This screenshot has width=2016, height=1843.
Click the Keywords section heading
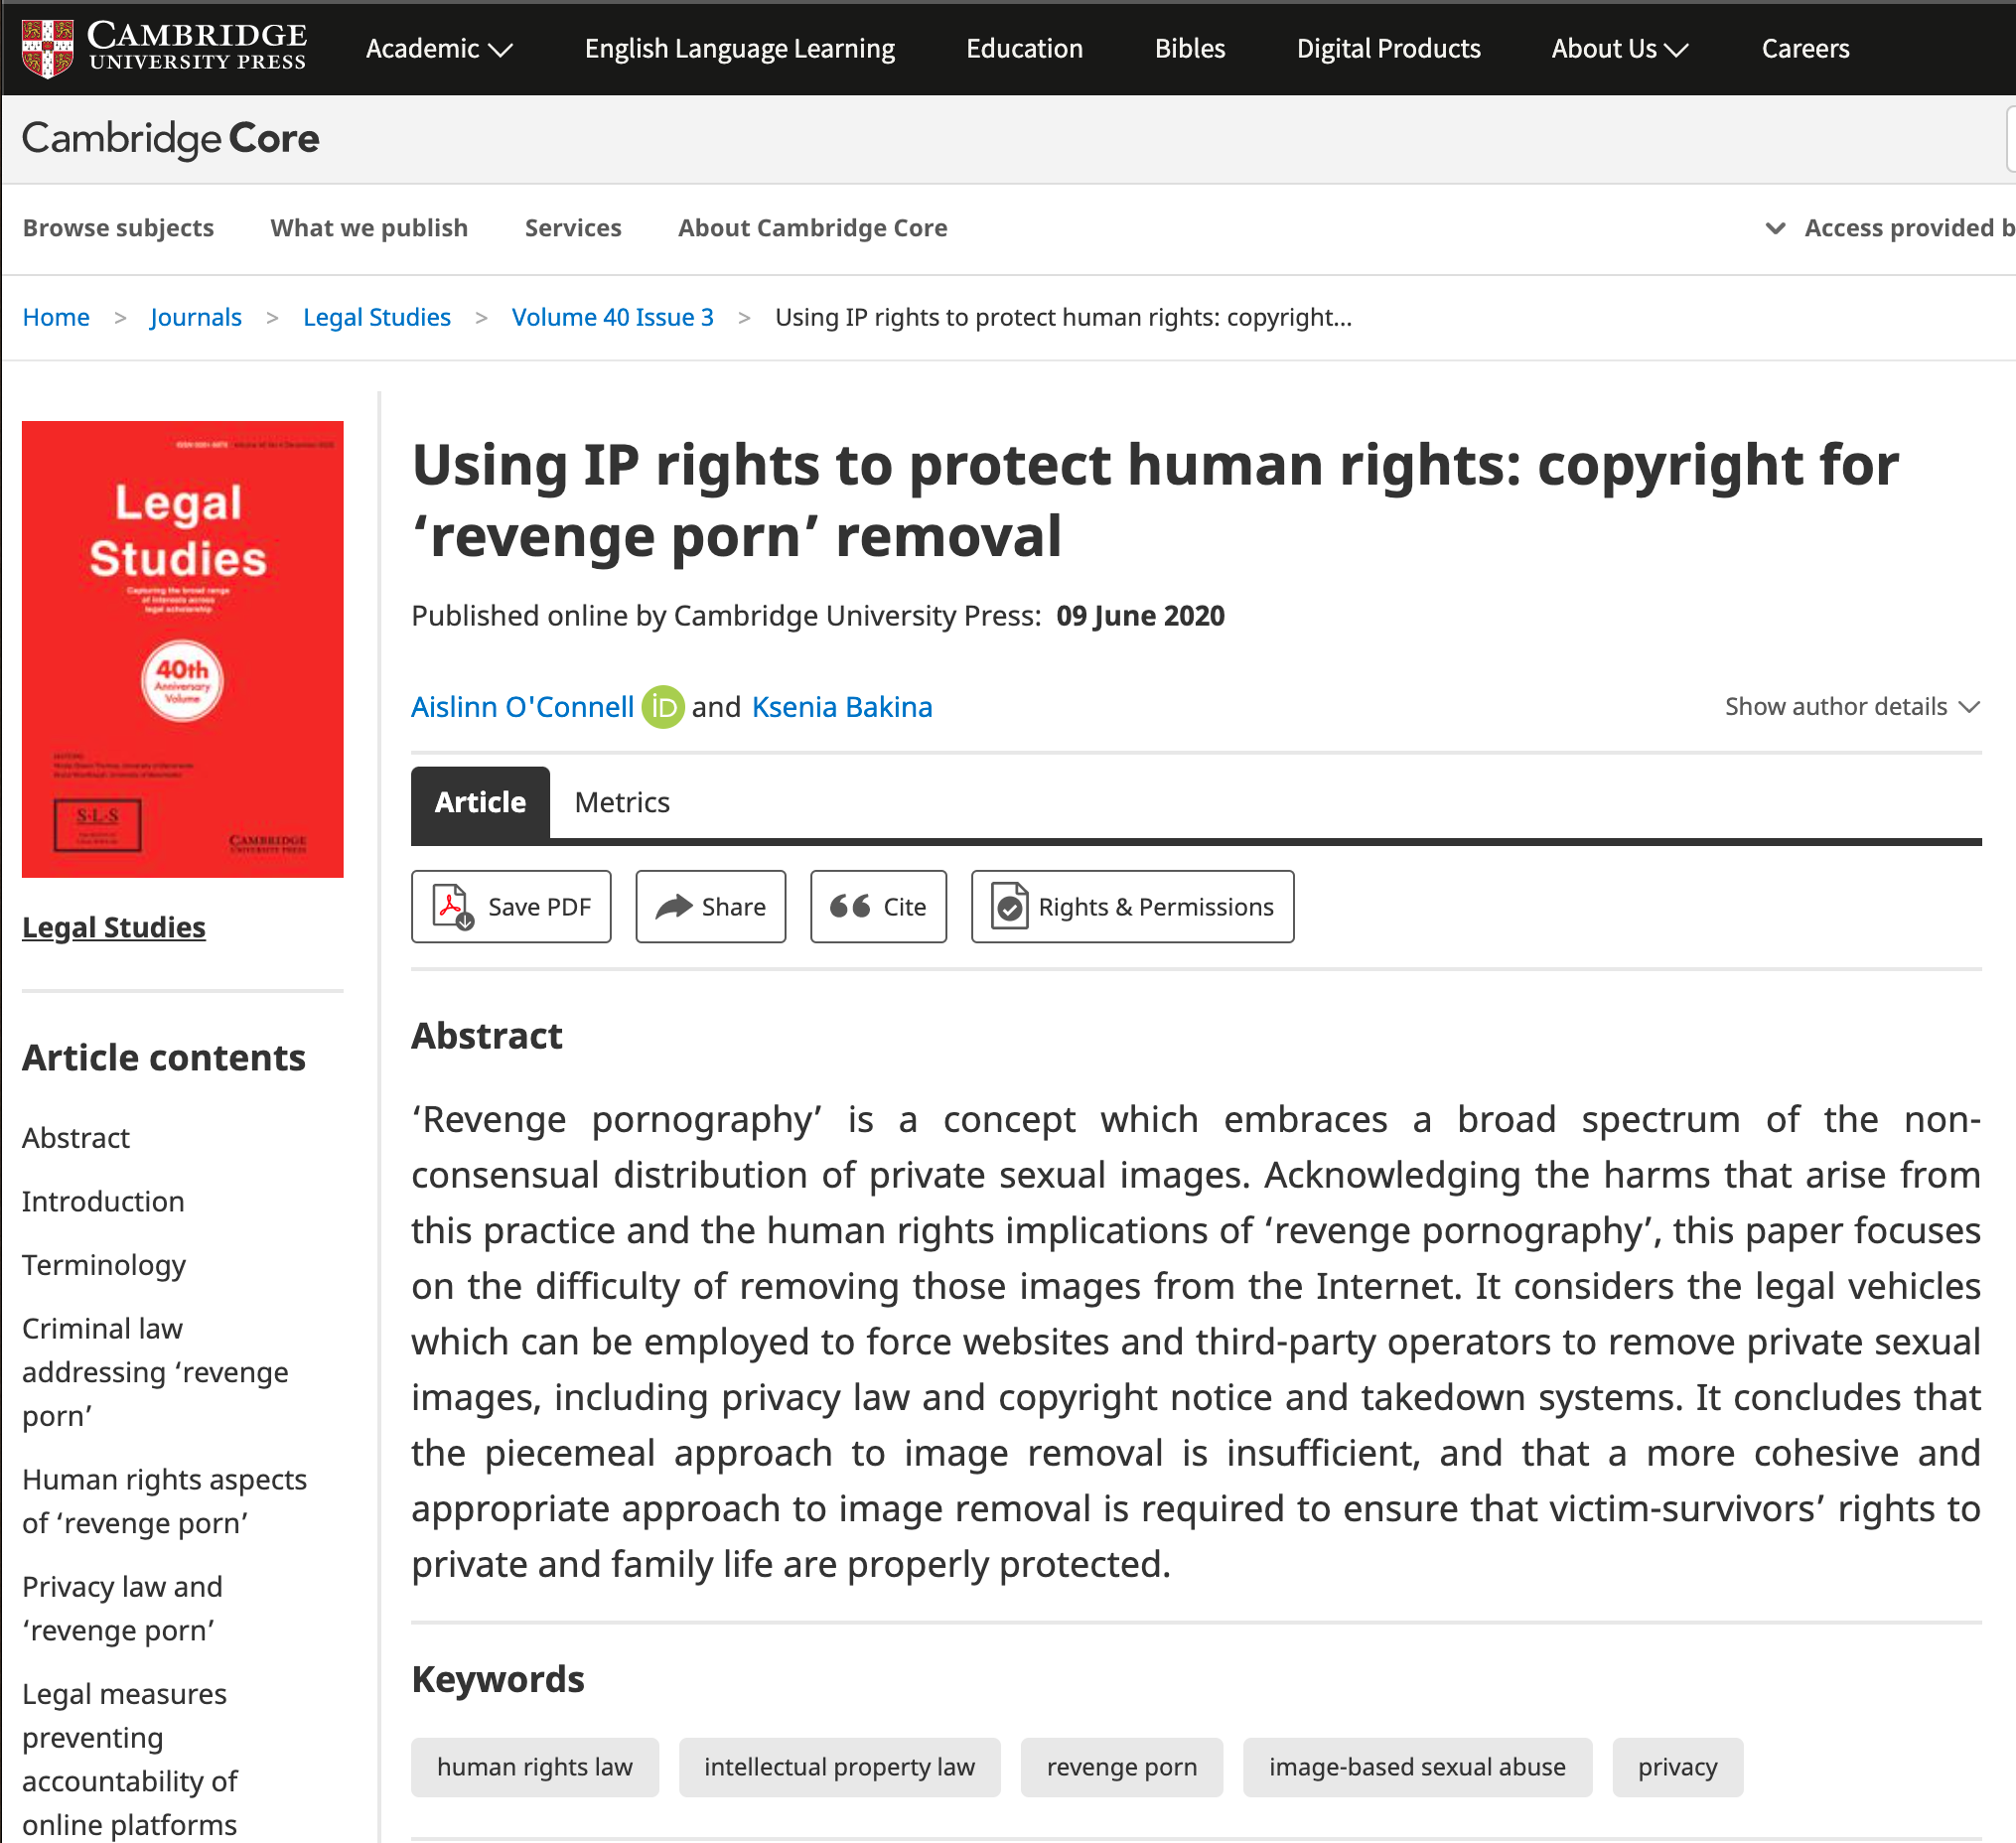click(x=498, y=1679)
